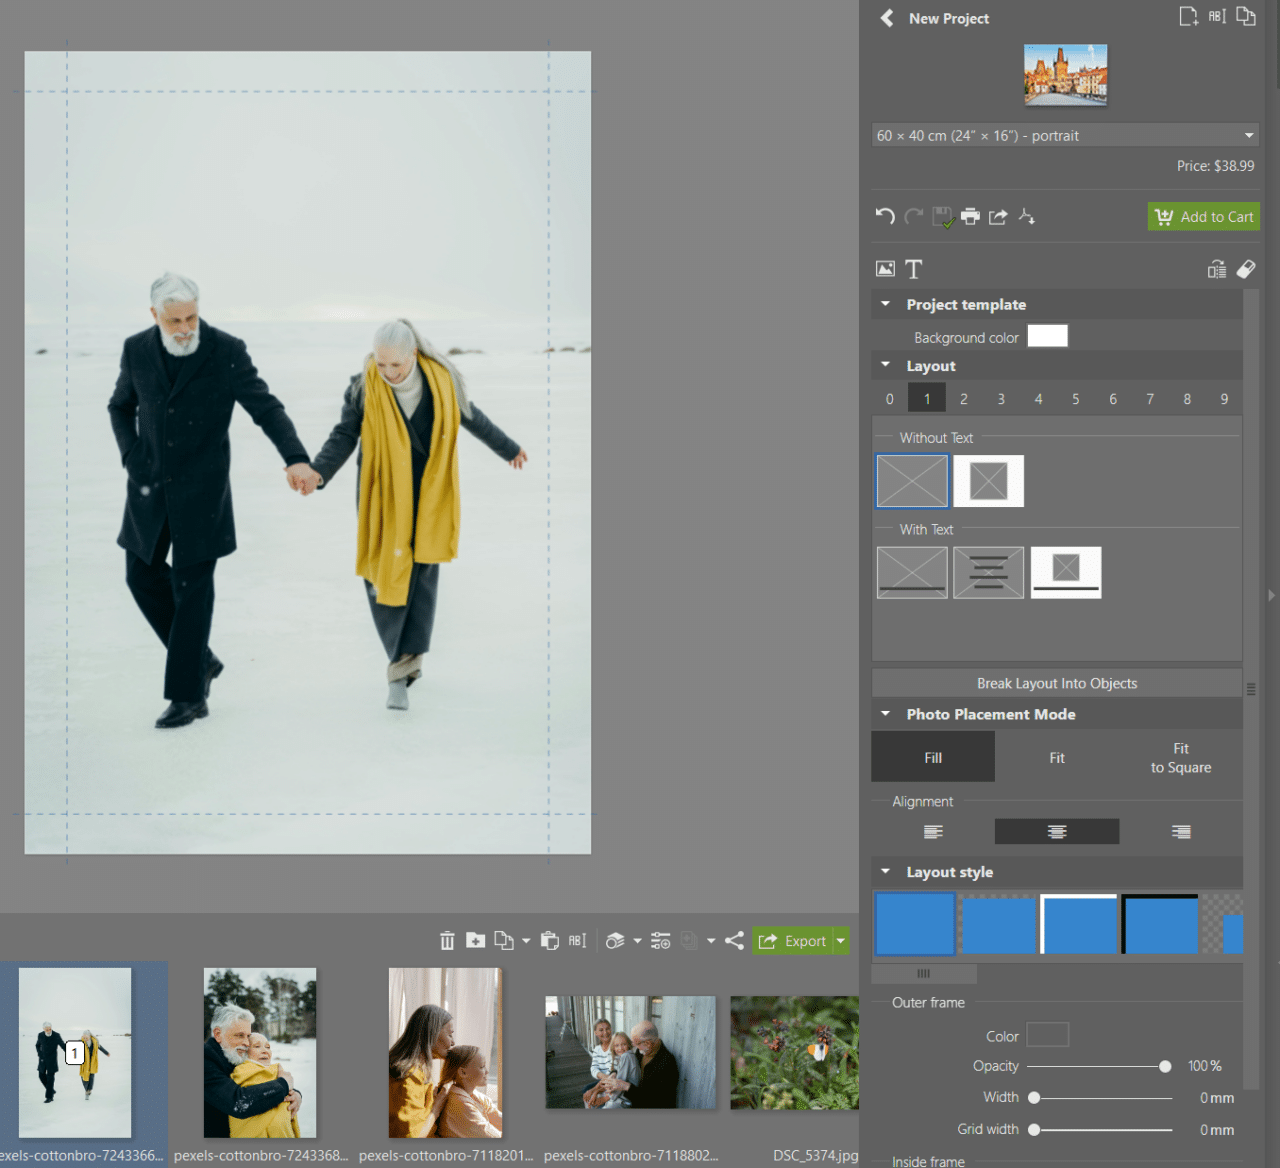Click the export to PDF icon
Image resolution: width=1280 pixels, height=1168 pixels.
(1027, 216)
